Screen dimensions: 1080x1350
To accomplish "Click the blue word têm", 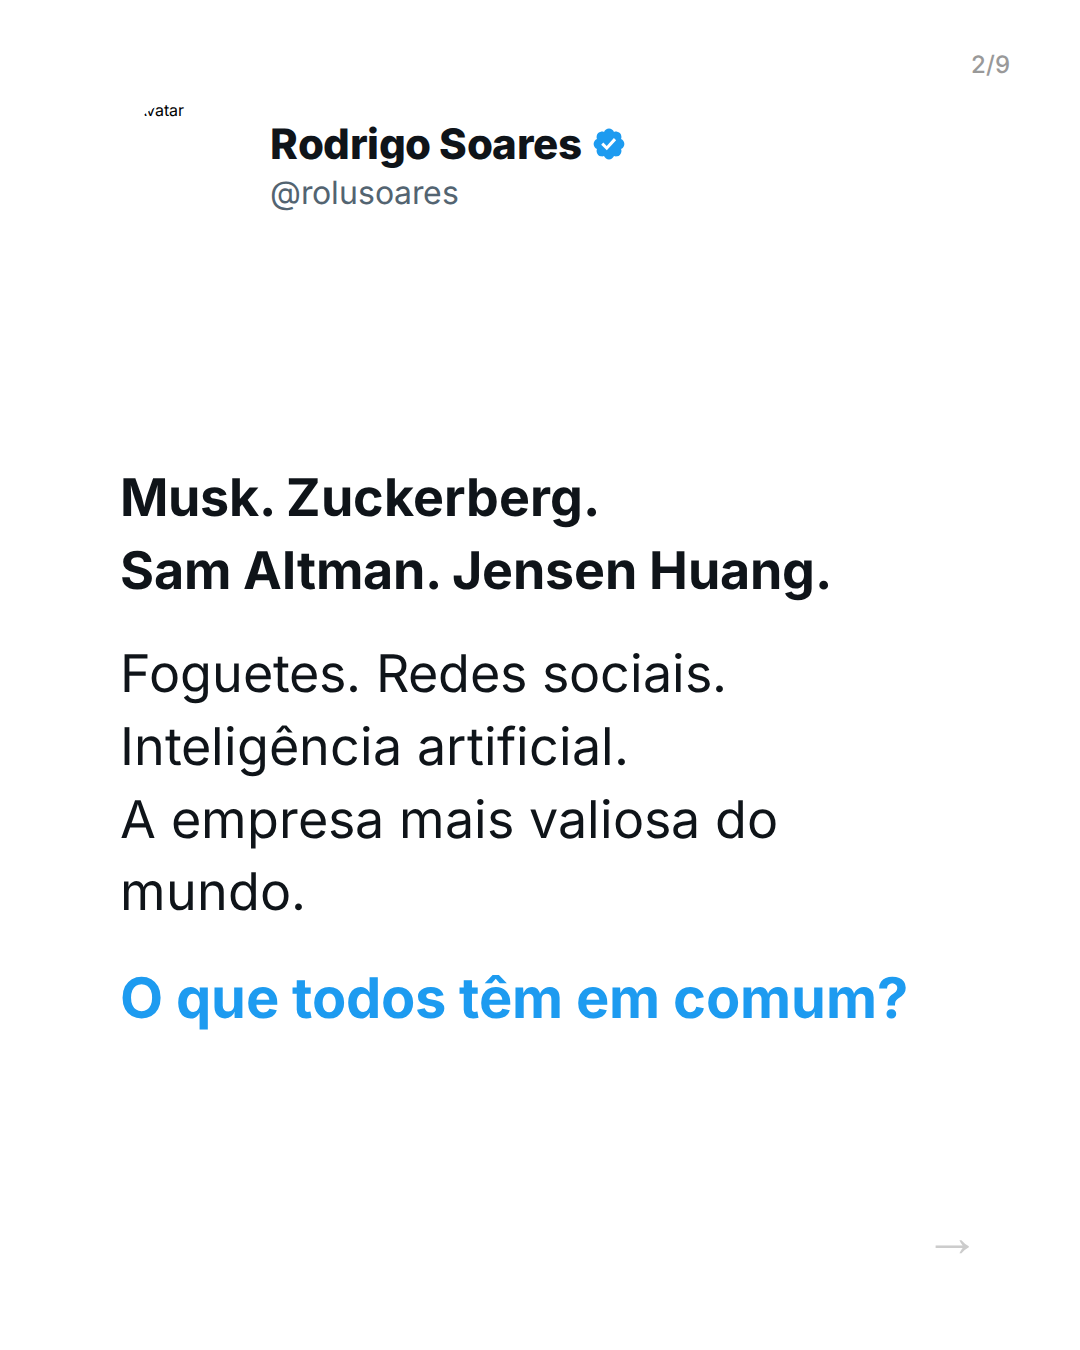I will coord(510,999).
